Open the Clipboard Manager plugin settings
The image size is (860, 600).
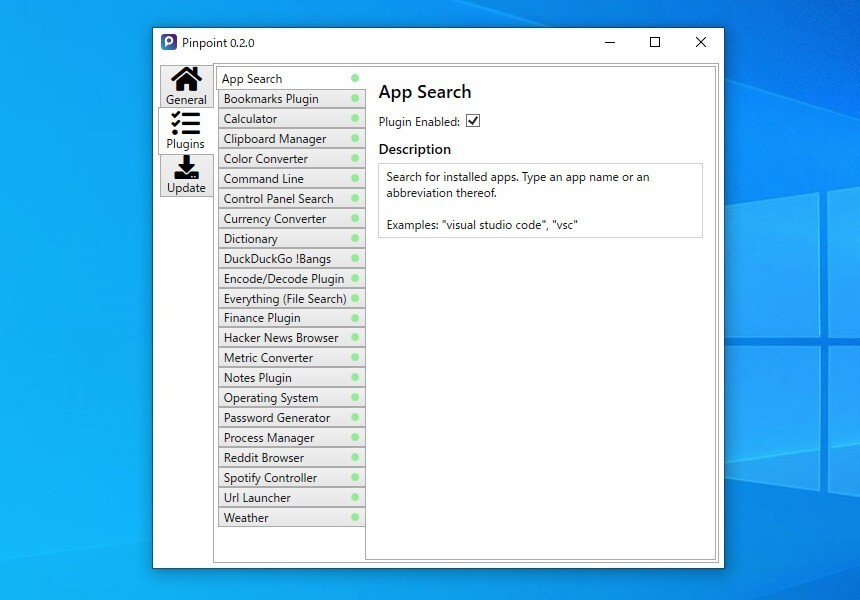point(275,139)
